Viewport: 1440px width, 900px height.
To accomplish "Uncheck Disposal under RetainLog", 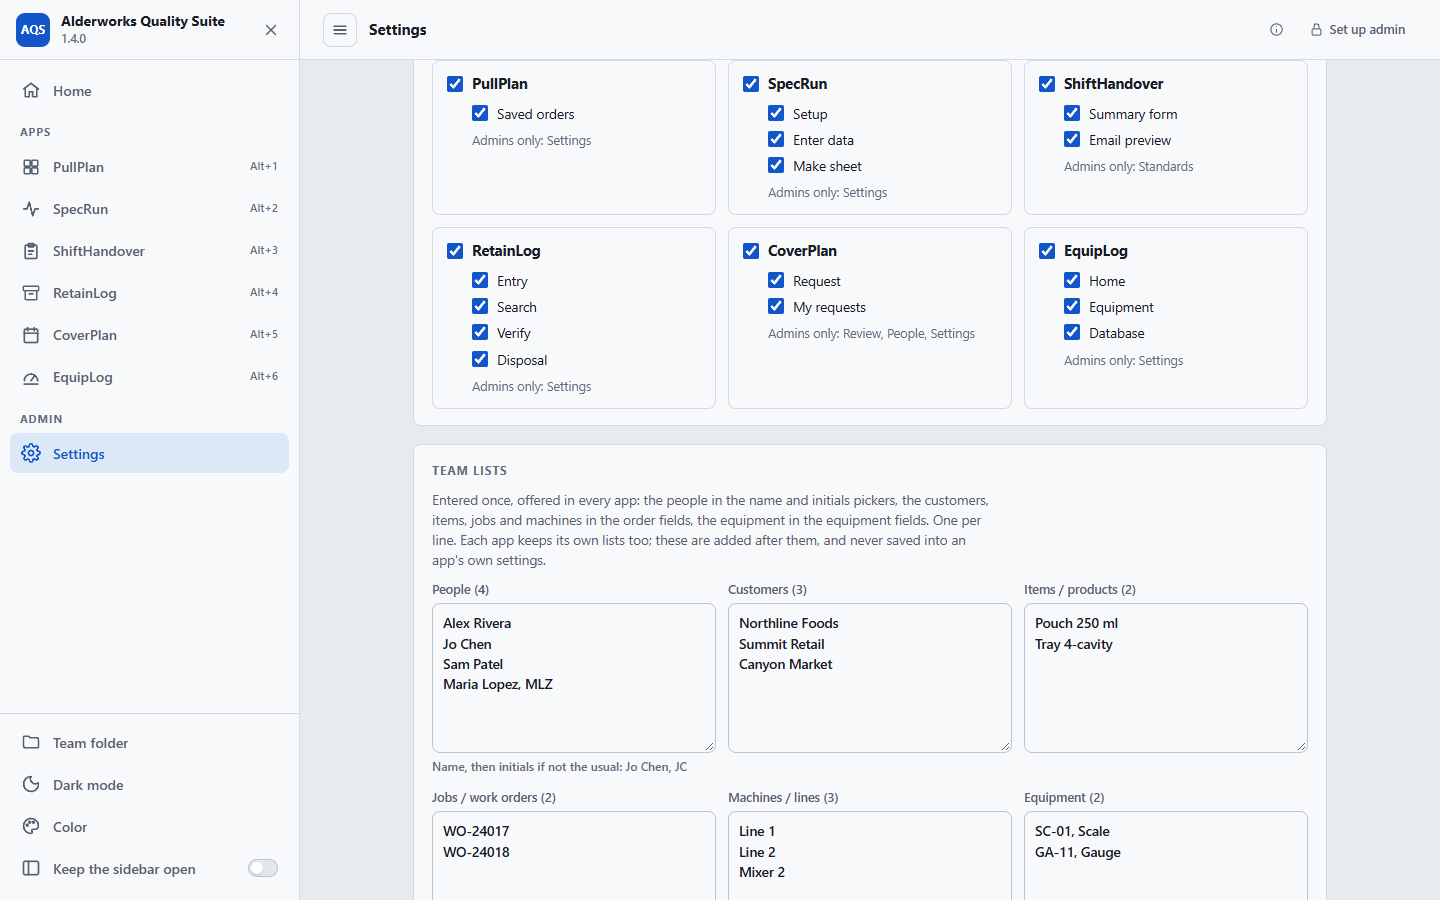I will point(480,359).
